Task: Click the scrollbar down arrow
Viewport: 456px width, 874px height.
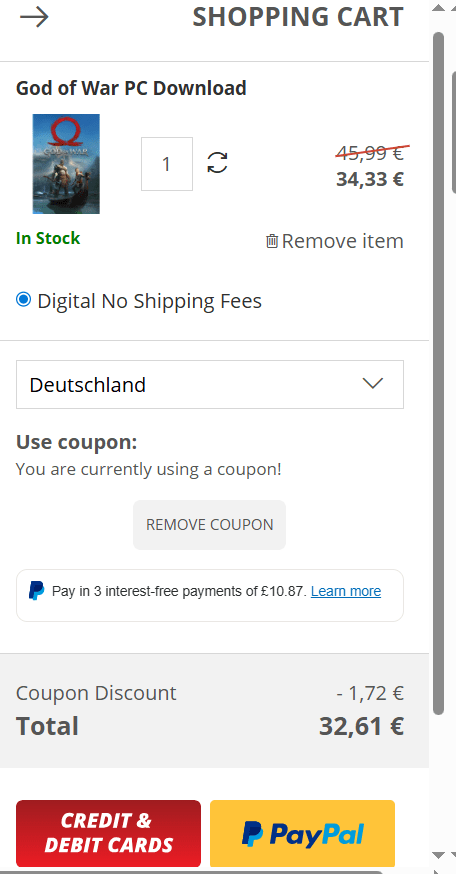Action: 439,855
